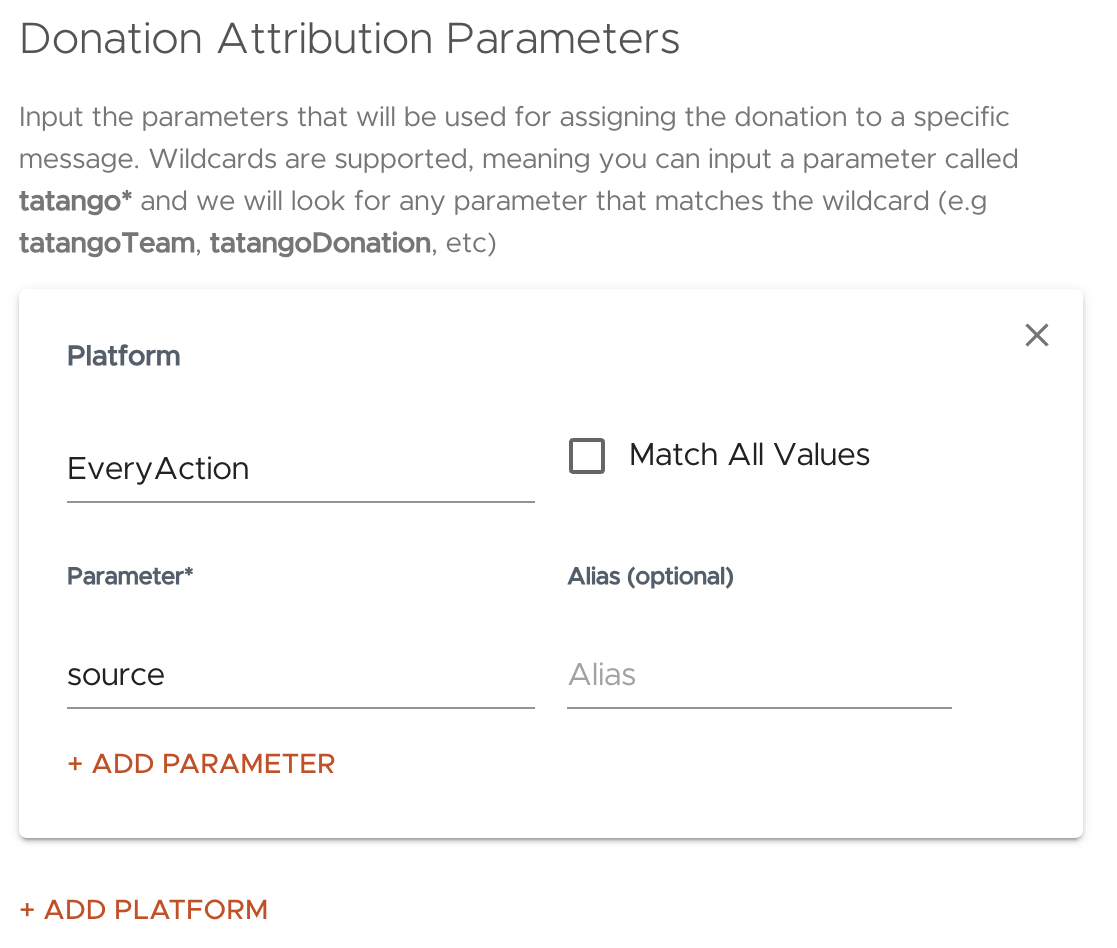Click the bold tatango* wildcard example
The height and width of the screenshot is (948, 1117).
coord(76,201)
